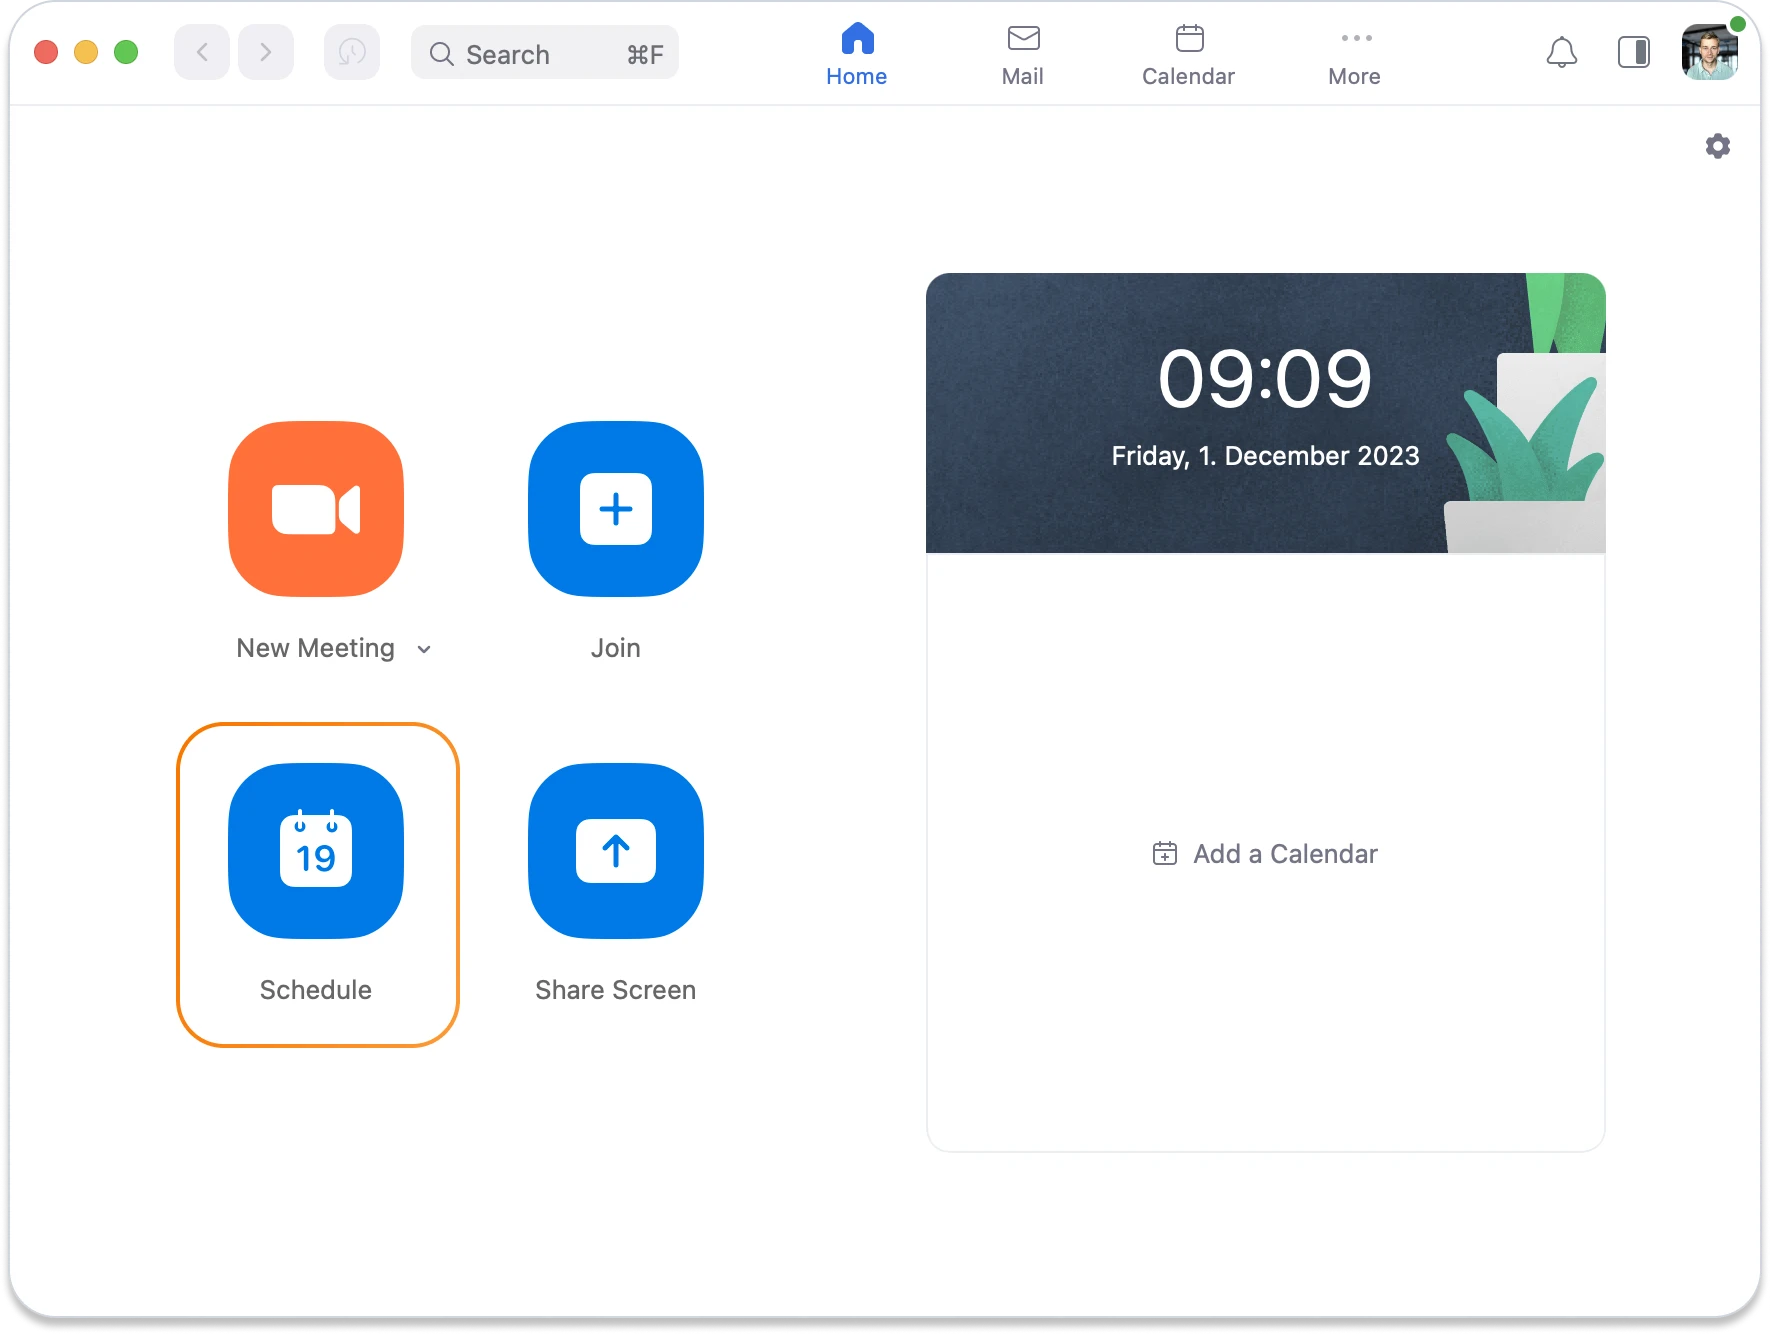Open the More menu

click(x=1354, y=52)
